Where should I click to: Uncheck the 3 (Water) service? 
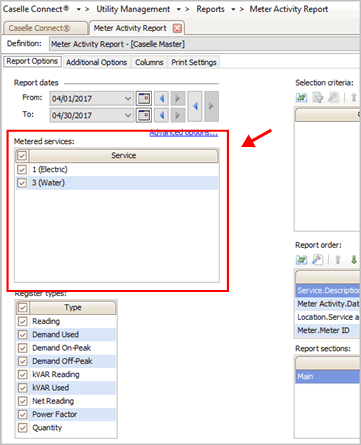click(22, 183)
